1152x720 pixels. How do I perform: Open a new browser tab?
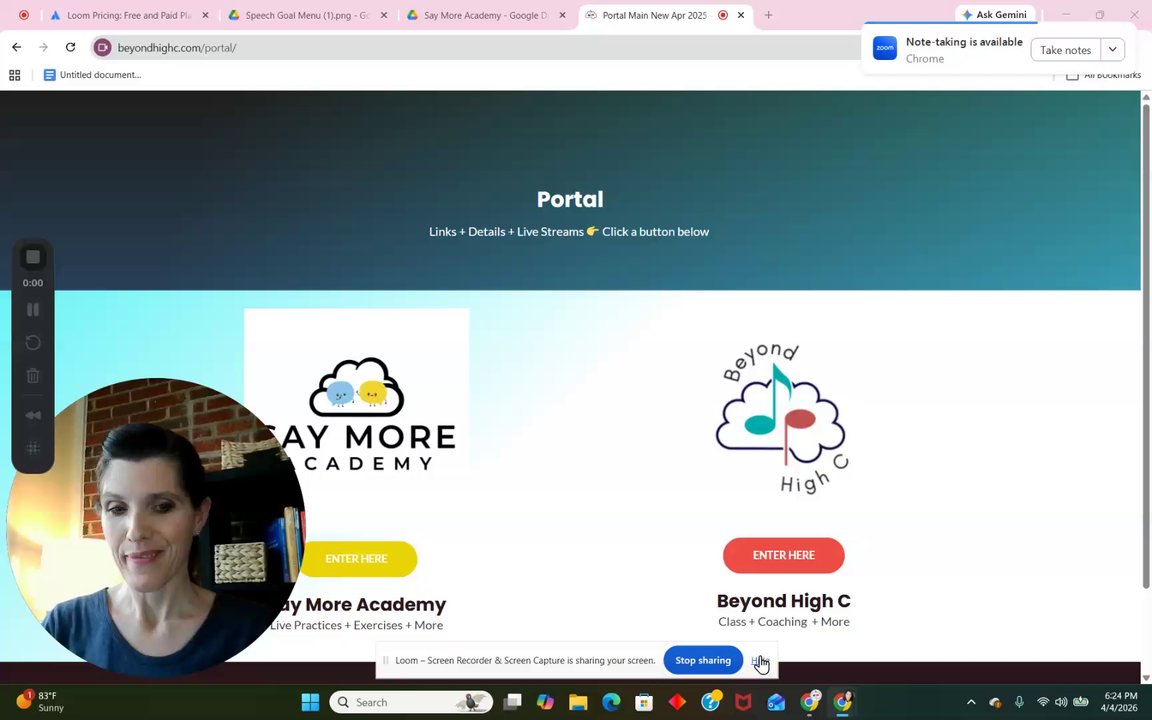click(x=768, y=15)
